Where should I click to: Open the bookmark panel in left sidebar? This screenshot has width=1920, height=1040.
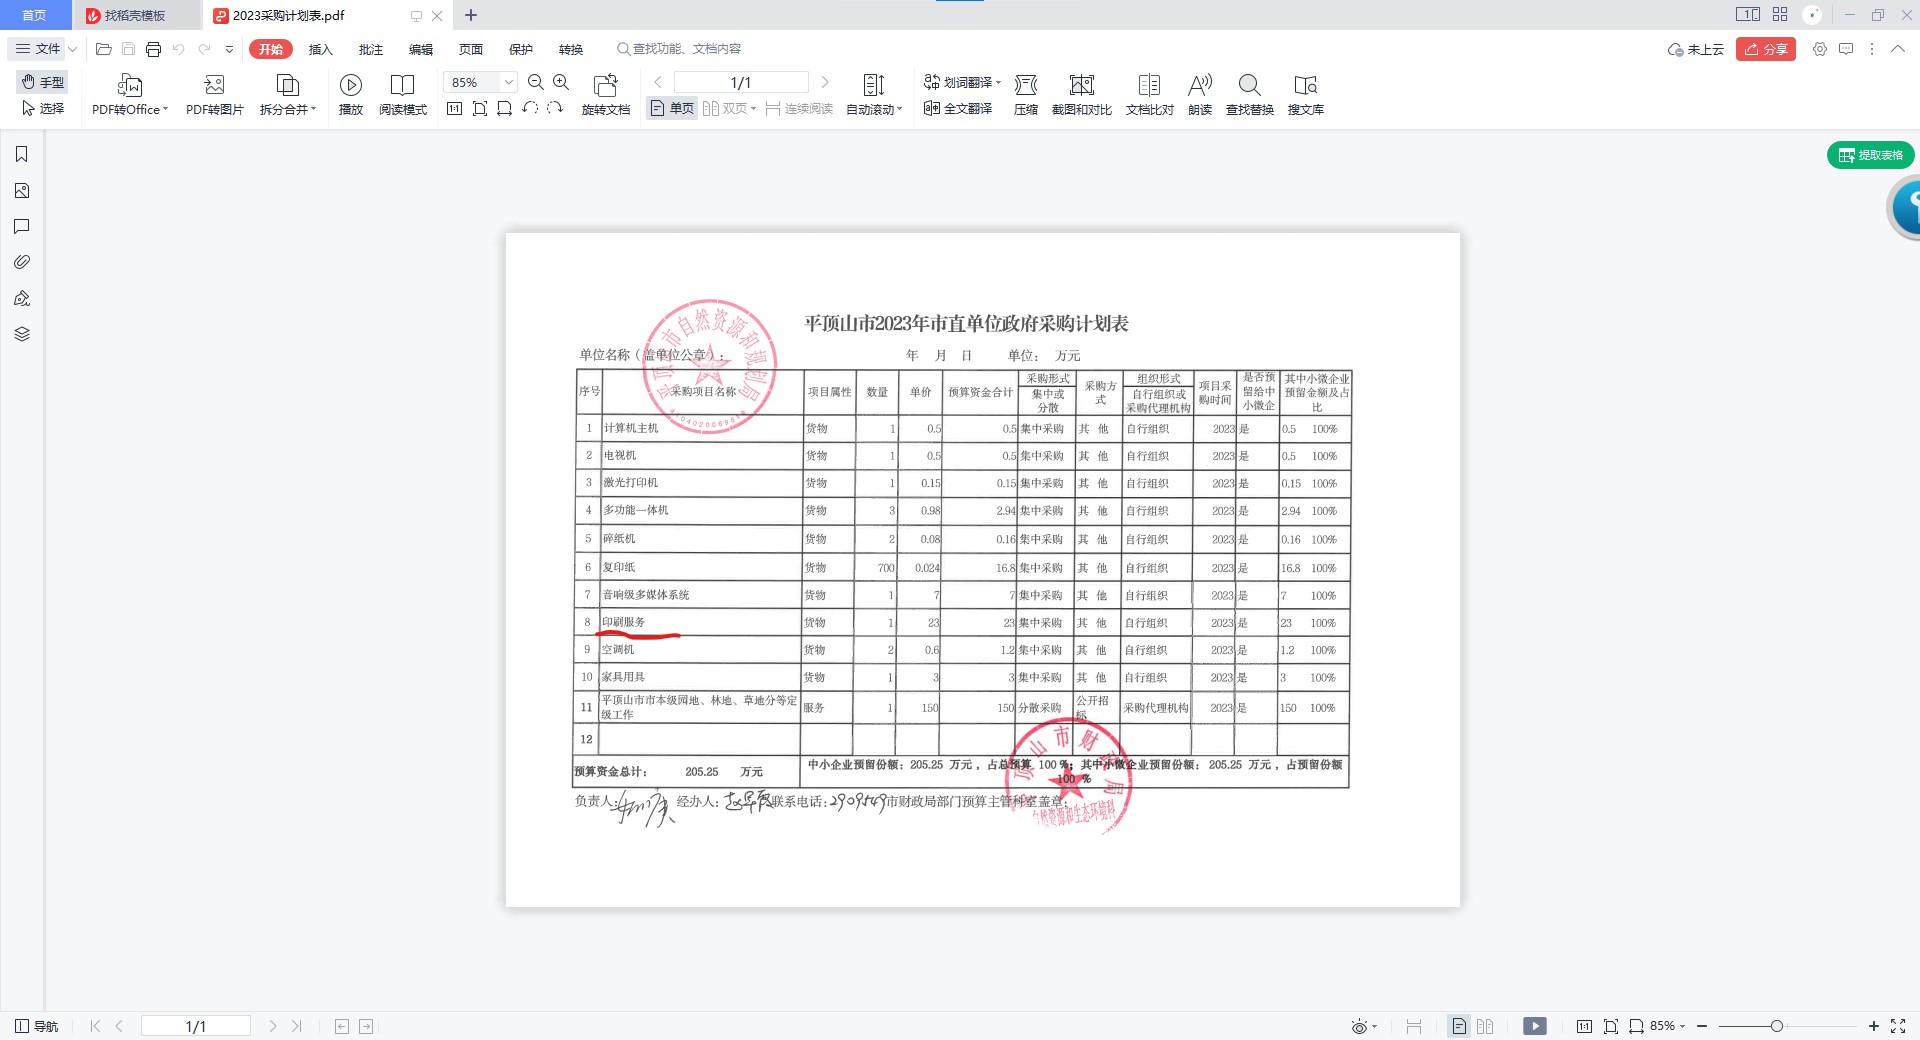pos(21,154)
